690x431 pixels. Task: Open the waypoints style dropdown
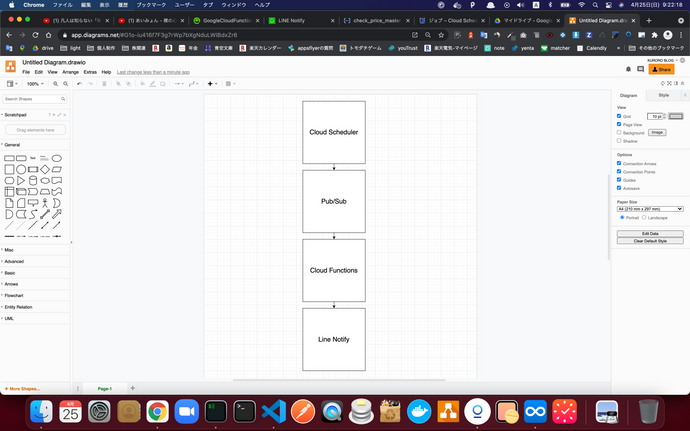(x=194, y=84)
